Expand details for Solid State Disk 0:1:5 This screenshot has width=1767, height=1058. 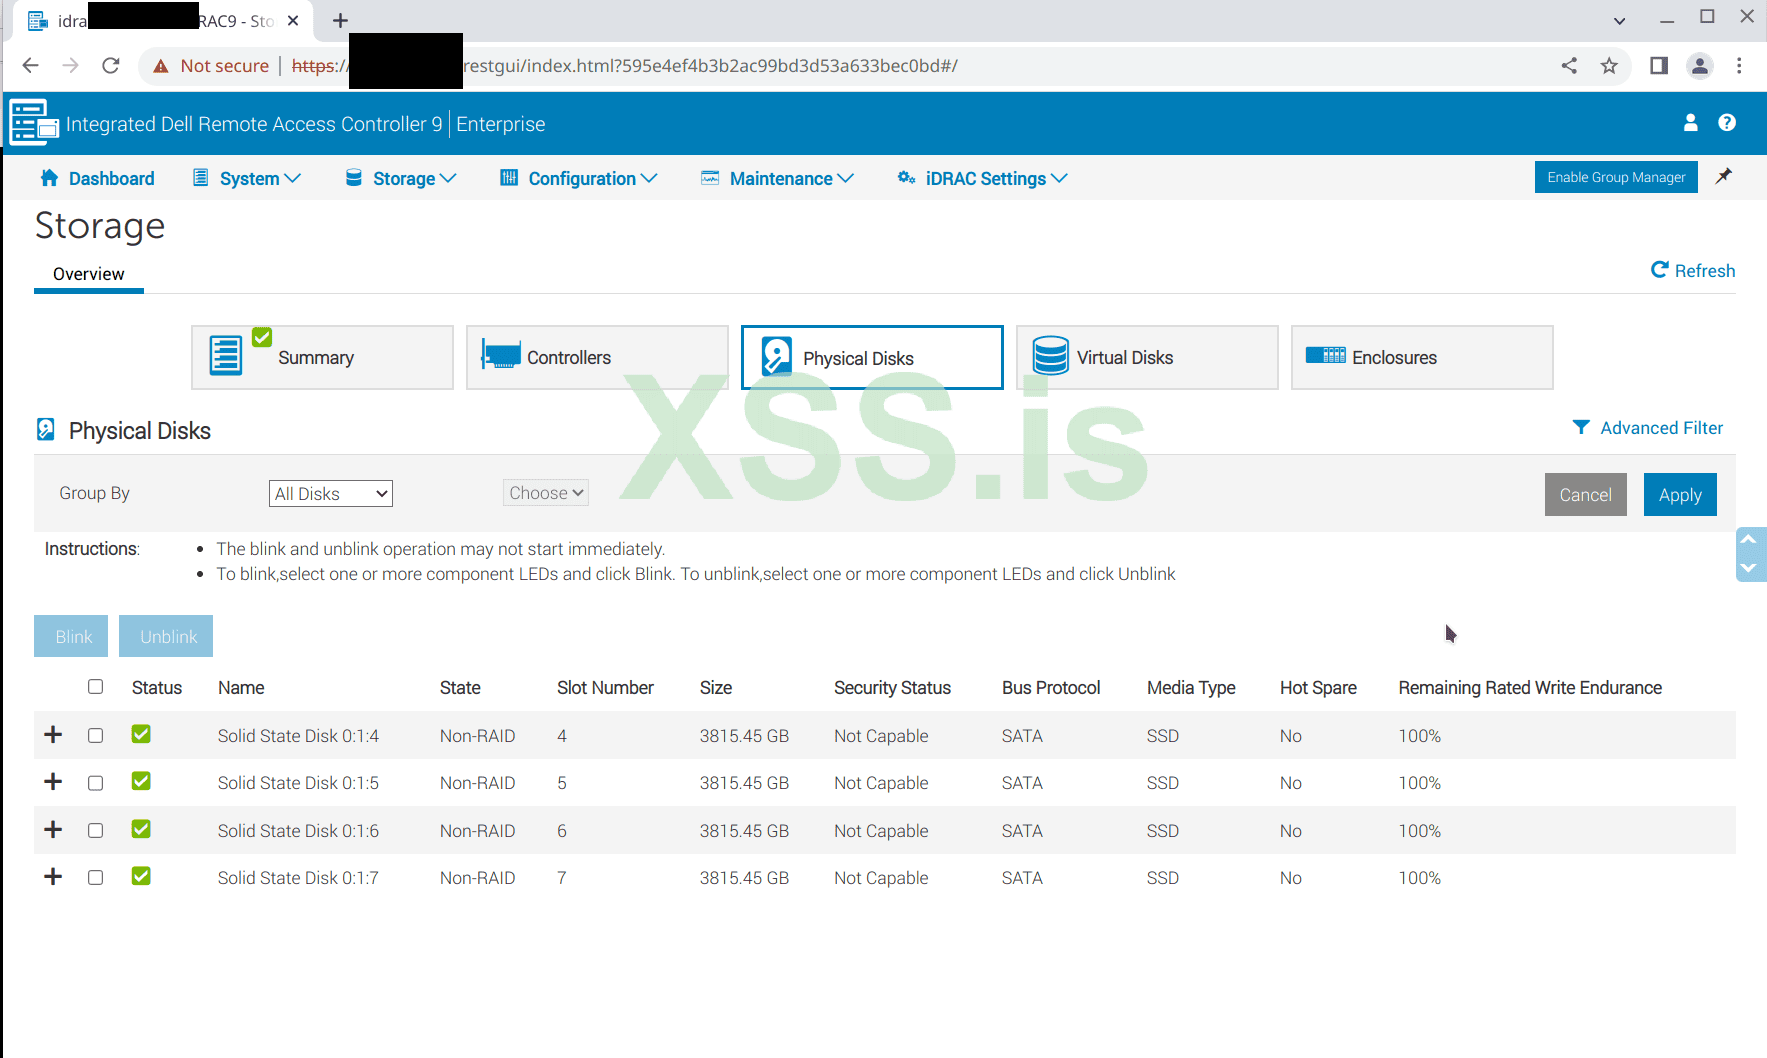click(x=53, y=782)
